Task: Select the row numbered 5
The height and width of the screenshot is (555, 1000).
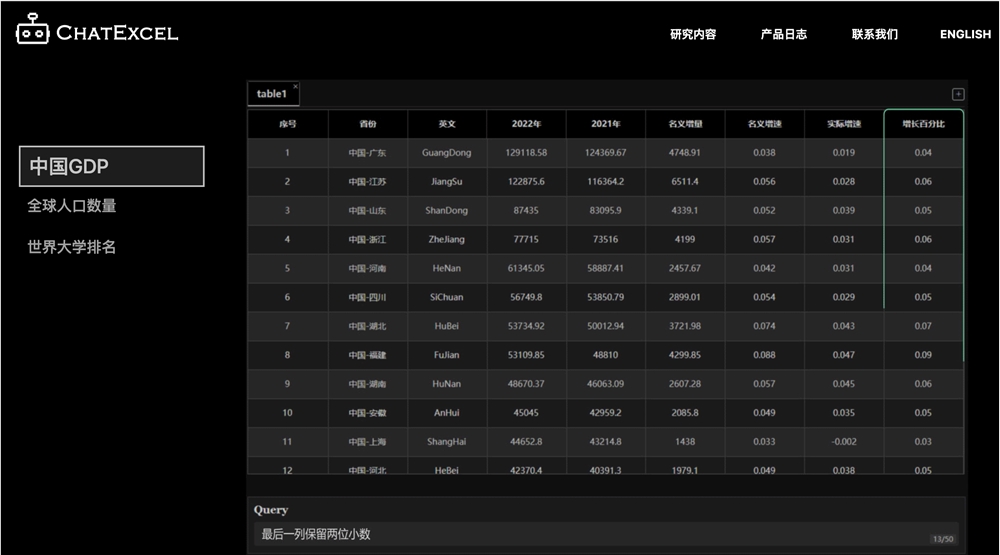Action: [x=288, y=269]
